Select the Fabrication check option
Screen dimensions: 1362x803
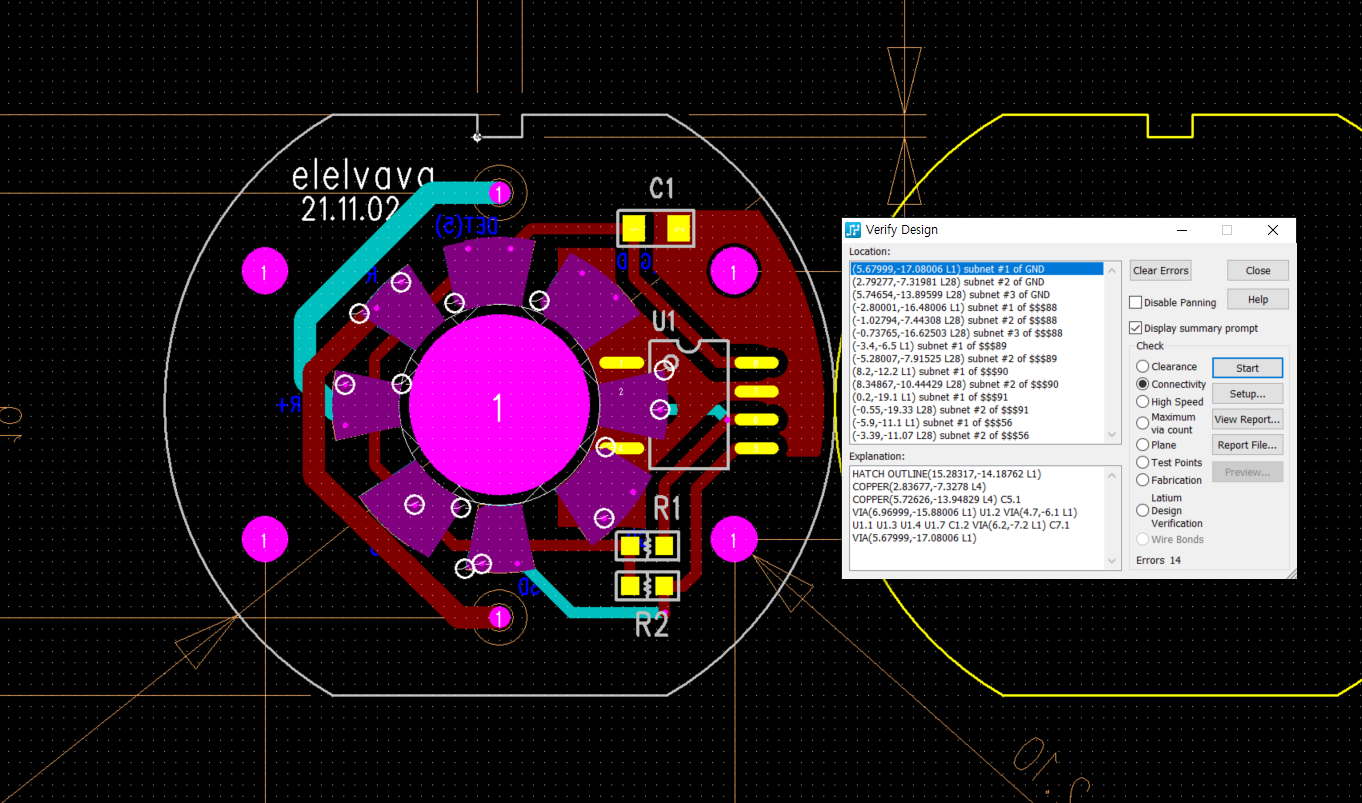click(x=1142, y=480)
